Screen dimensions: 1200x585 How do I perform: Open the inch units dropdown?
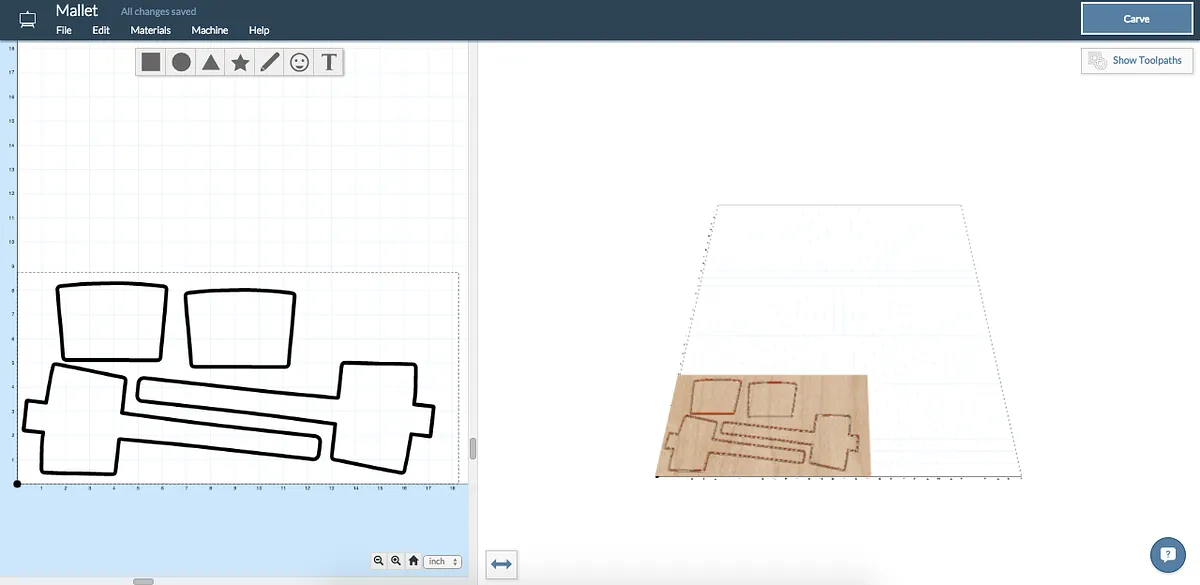442,561
